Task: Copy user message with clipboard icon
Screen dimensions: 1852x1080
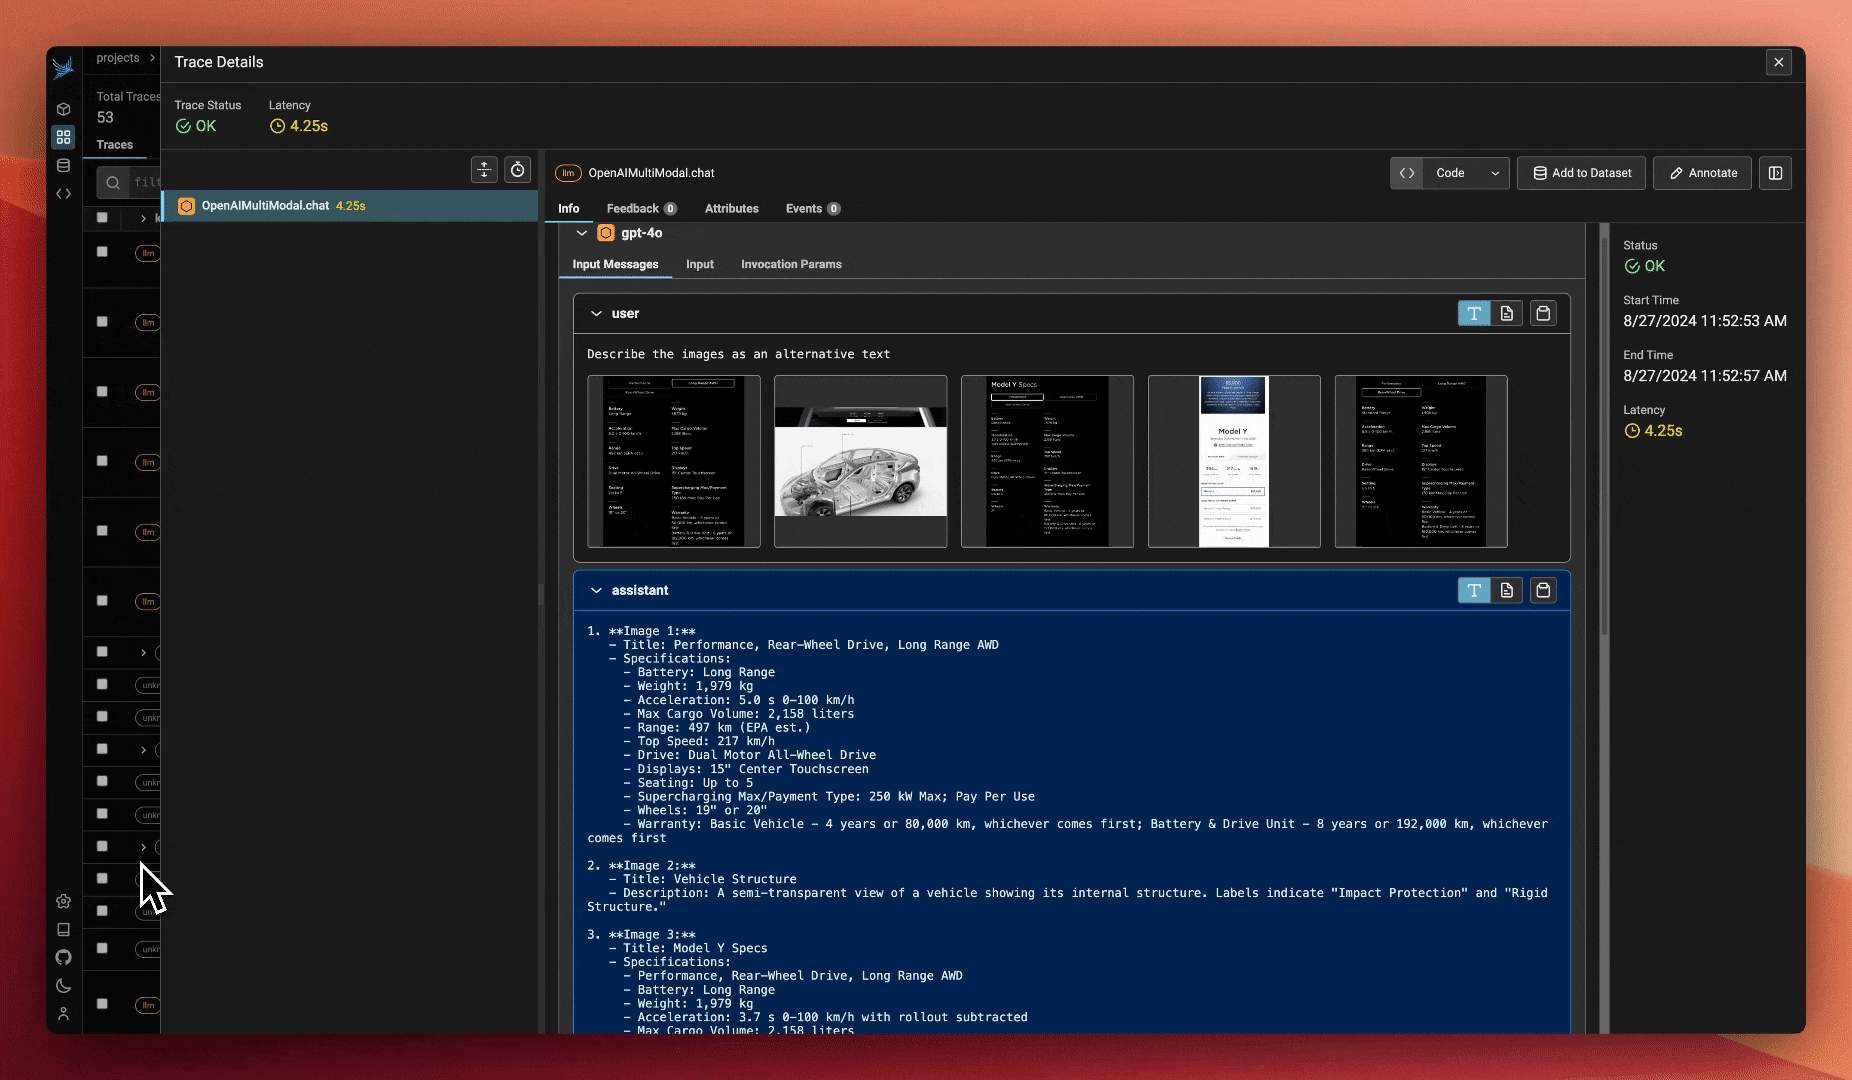Action: pos(1543,314)
